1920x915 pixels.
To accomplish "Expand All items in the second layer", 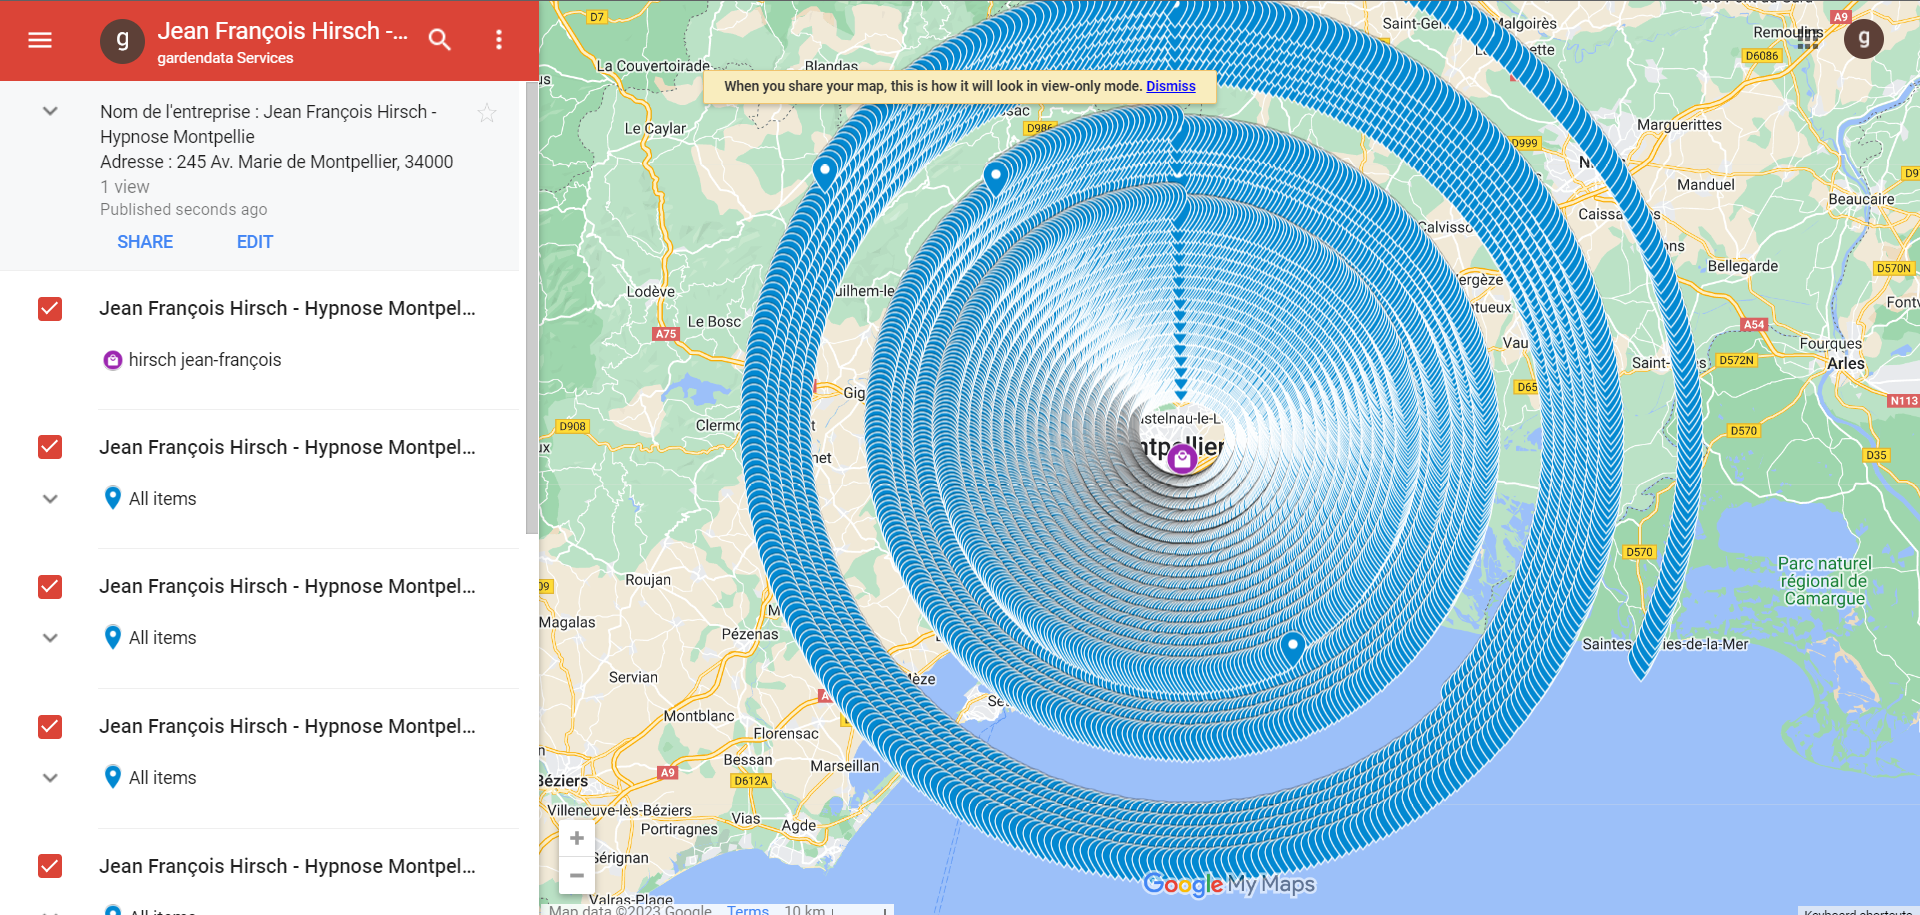I will tap(50, 499).
